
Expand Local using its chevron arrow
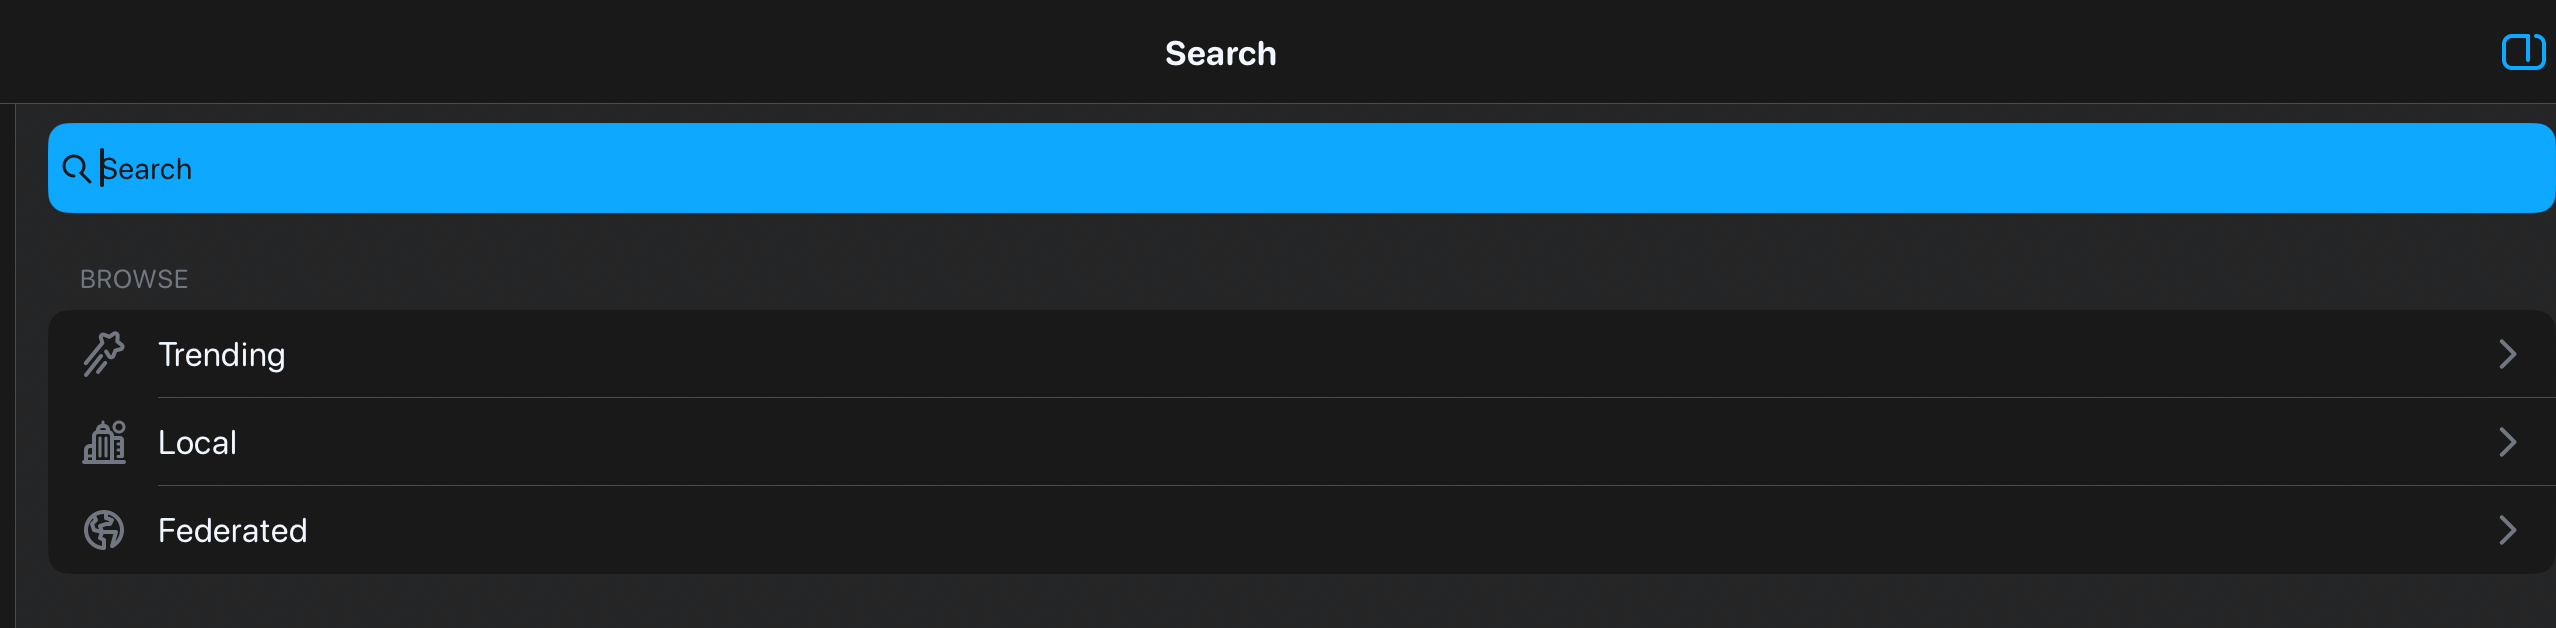coord(2507,442)
